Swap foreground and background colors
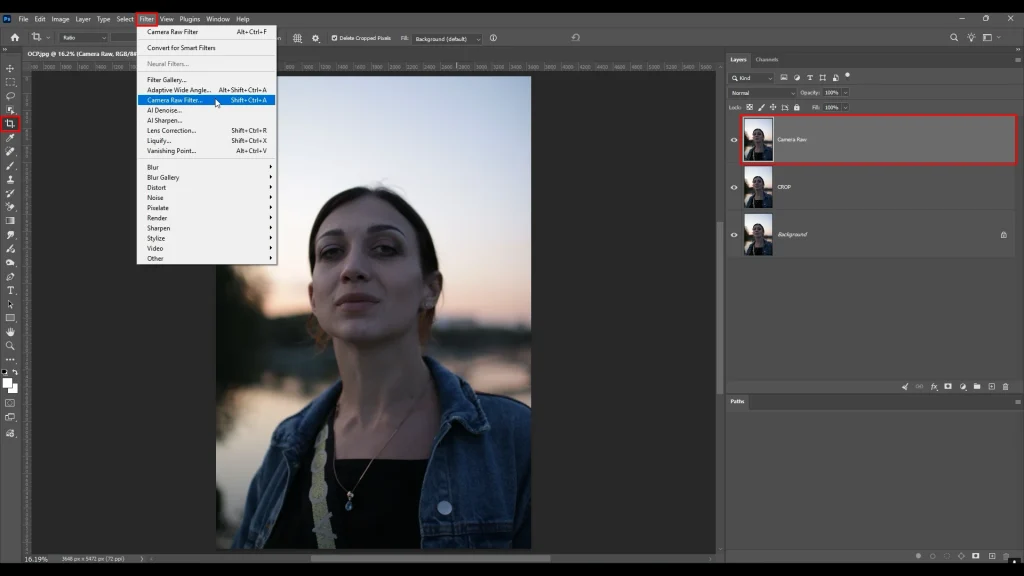 [15, 372]
